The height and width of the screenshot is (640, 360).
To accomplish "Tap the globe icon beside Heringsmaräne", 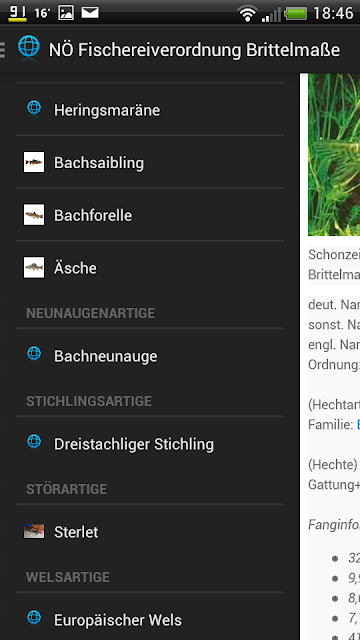I will coord(34,109).
